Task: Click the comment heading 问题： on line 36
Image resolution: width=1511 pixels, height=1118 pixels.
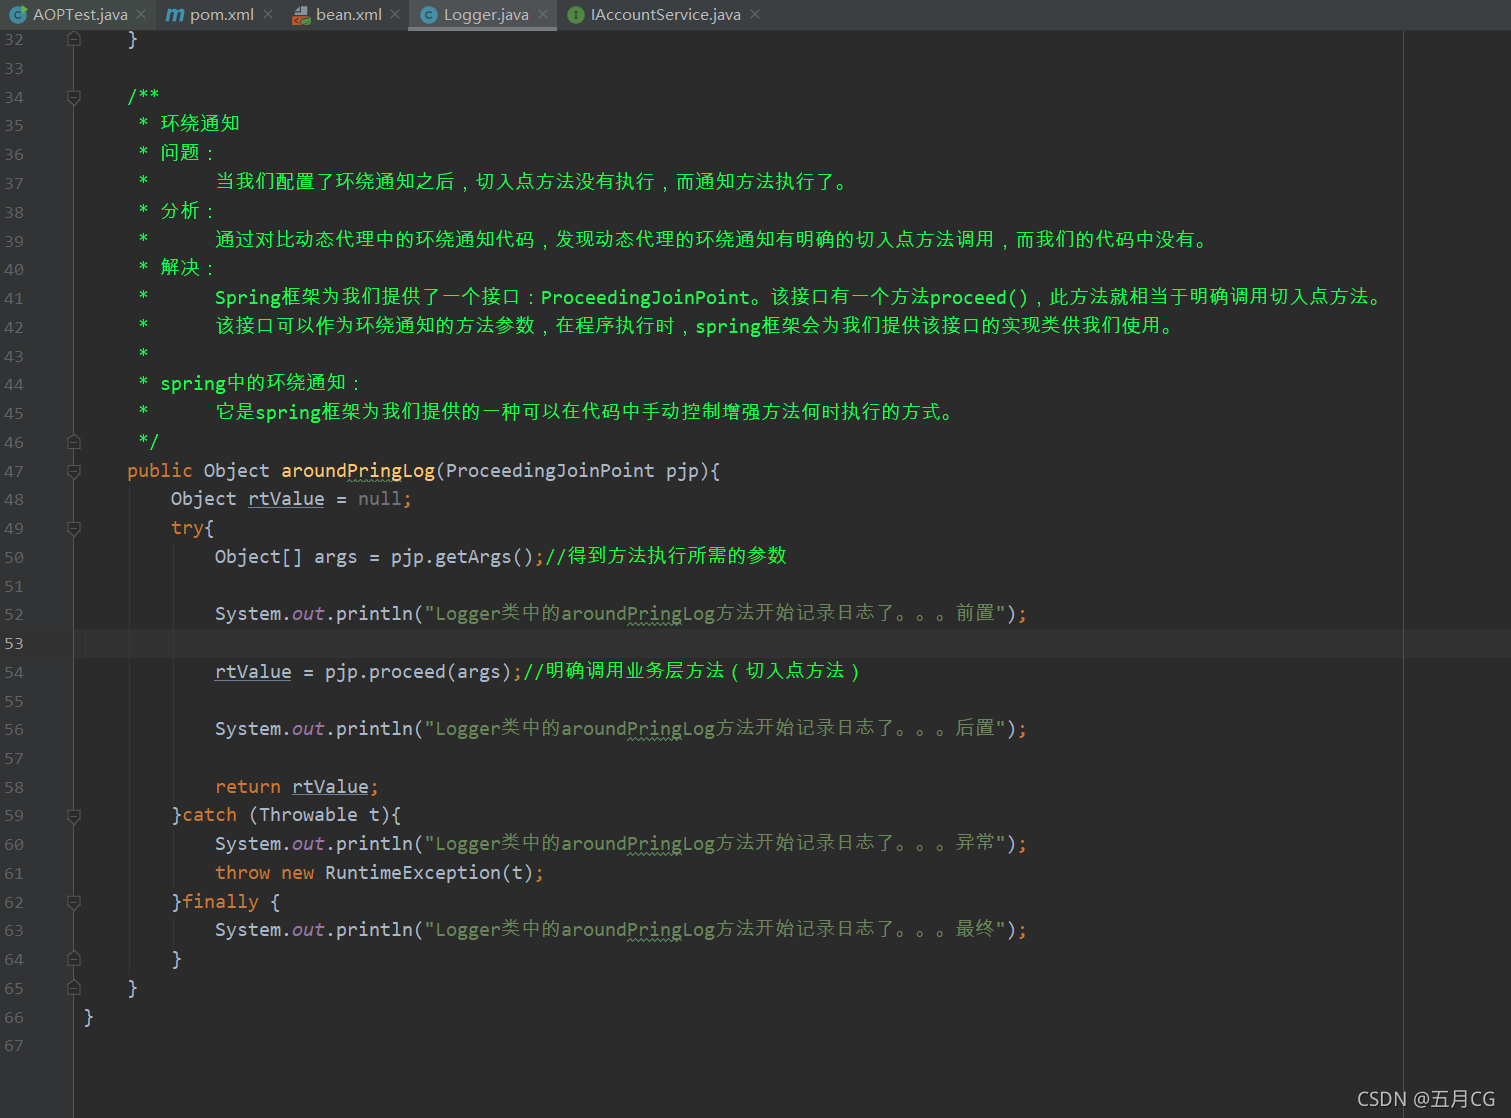Action: (187, 153)
